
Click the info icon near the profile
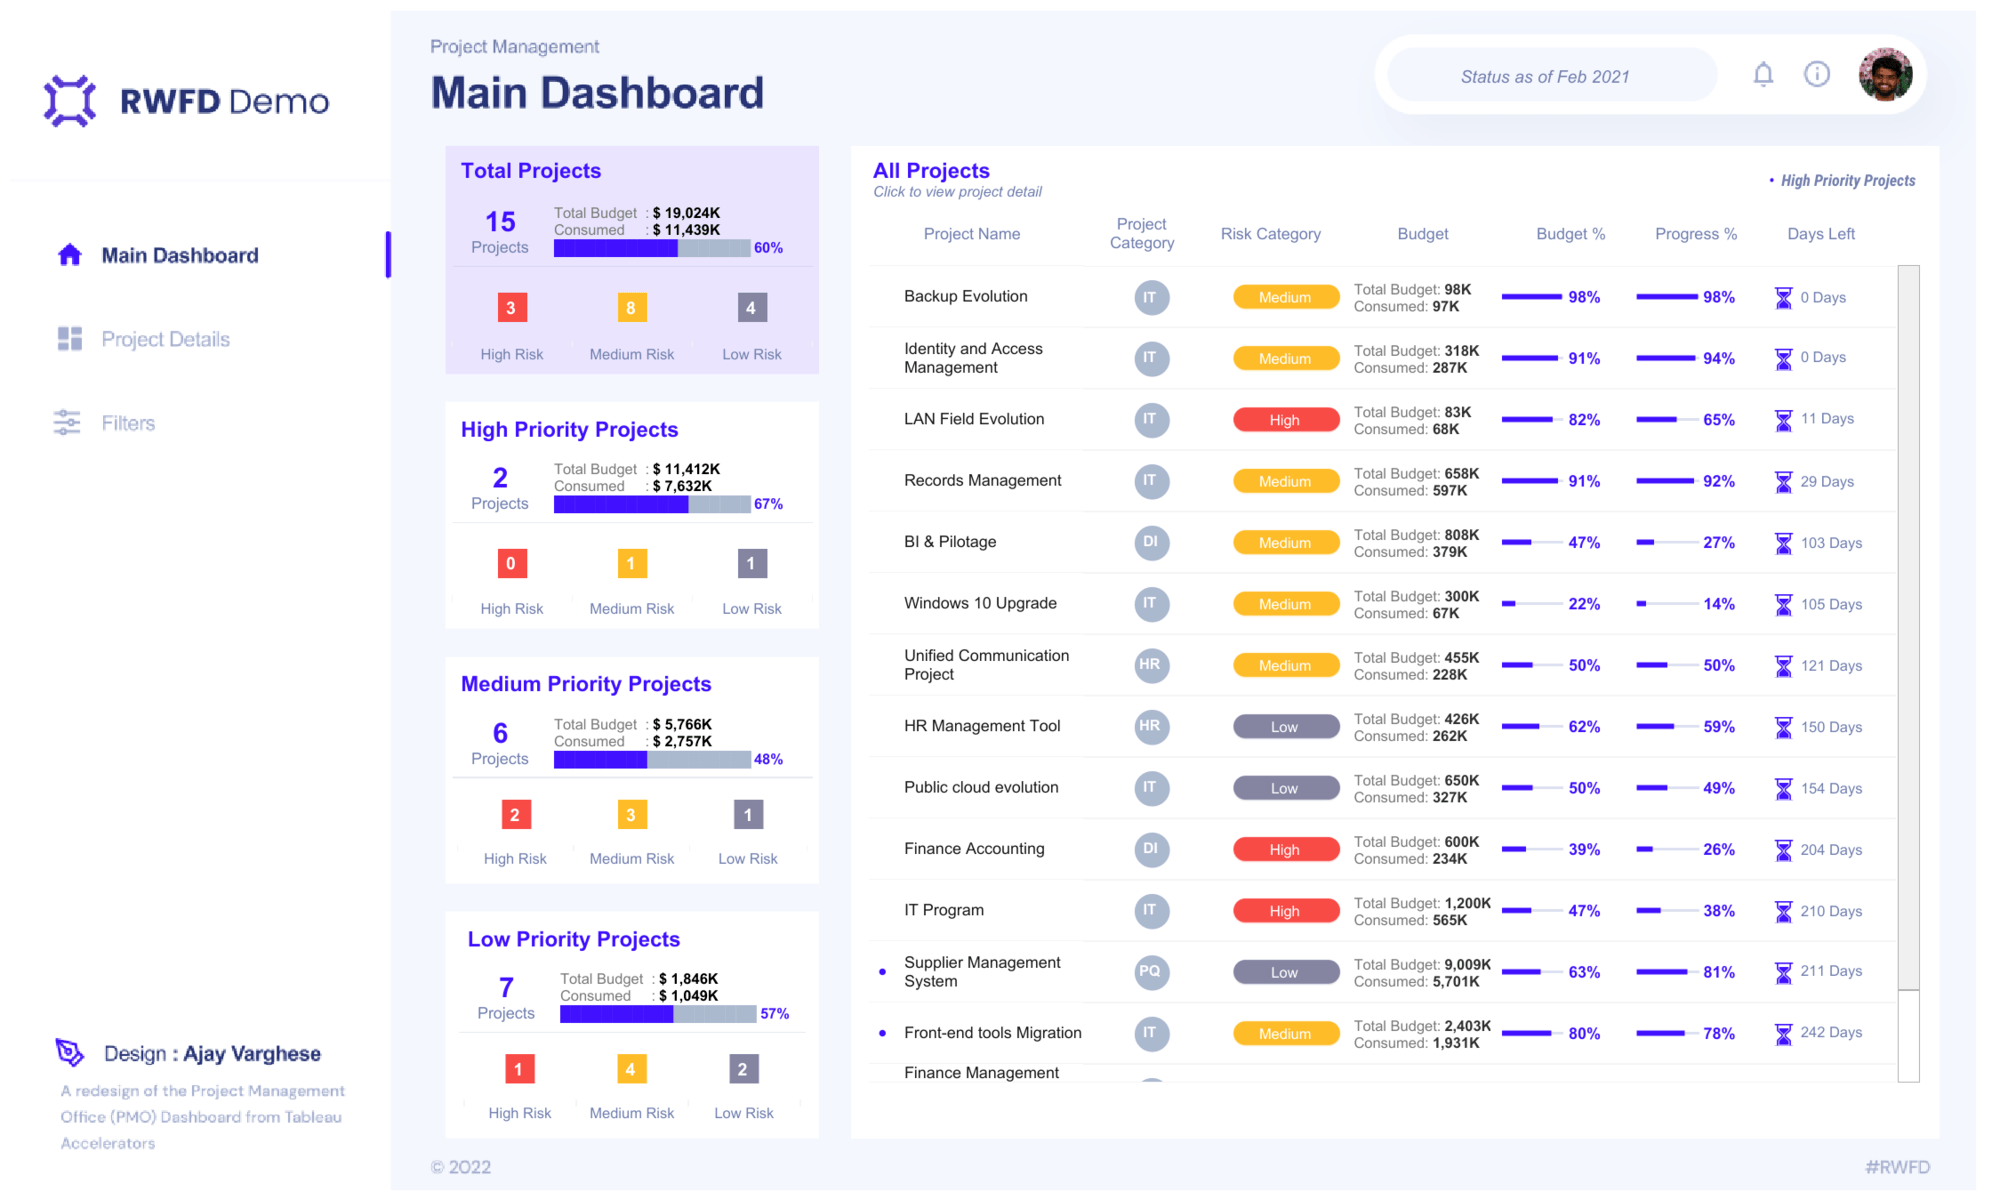(x=1817, y=74)
